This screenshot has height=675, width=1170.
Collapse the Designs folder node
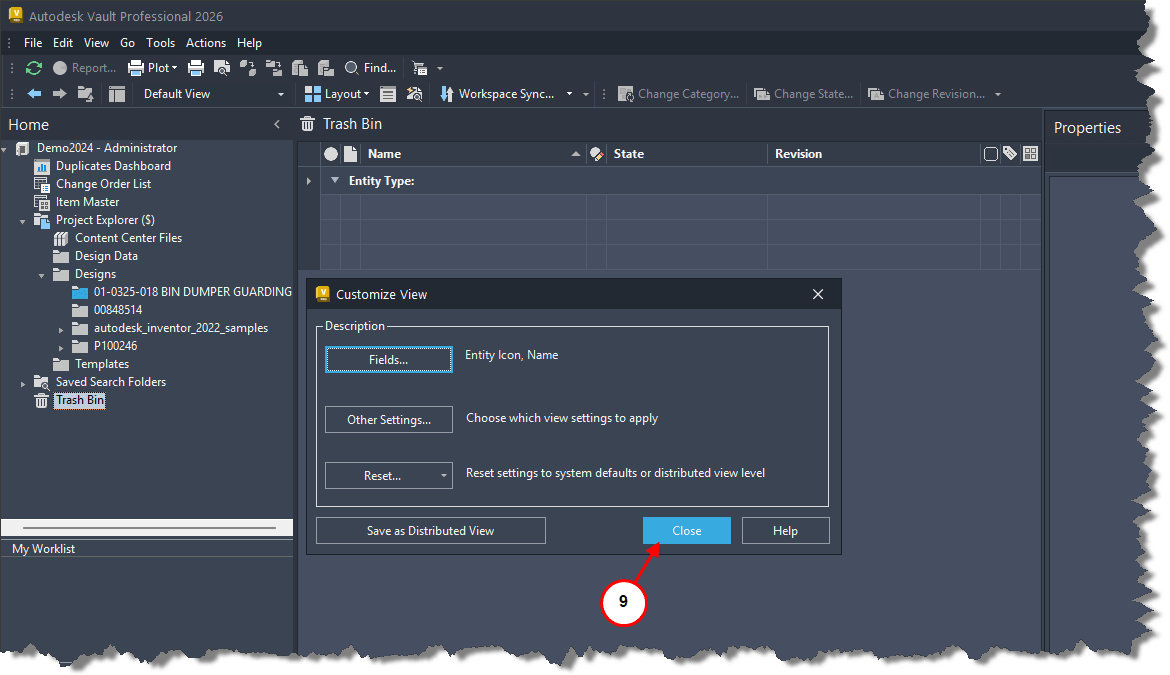coord(42,275)
